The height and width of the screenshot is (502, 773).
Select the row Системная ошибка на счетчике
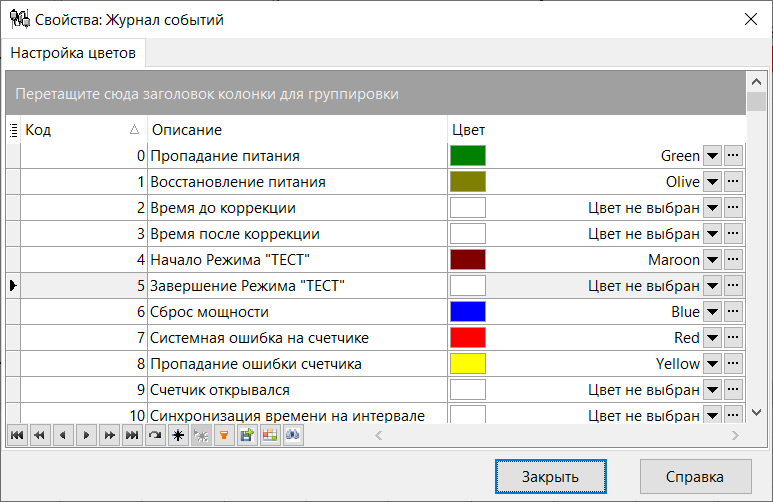point(376,338)
